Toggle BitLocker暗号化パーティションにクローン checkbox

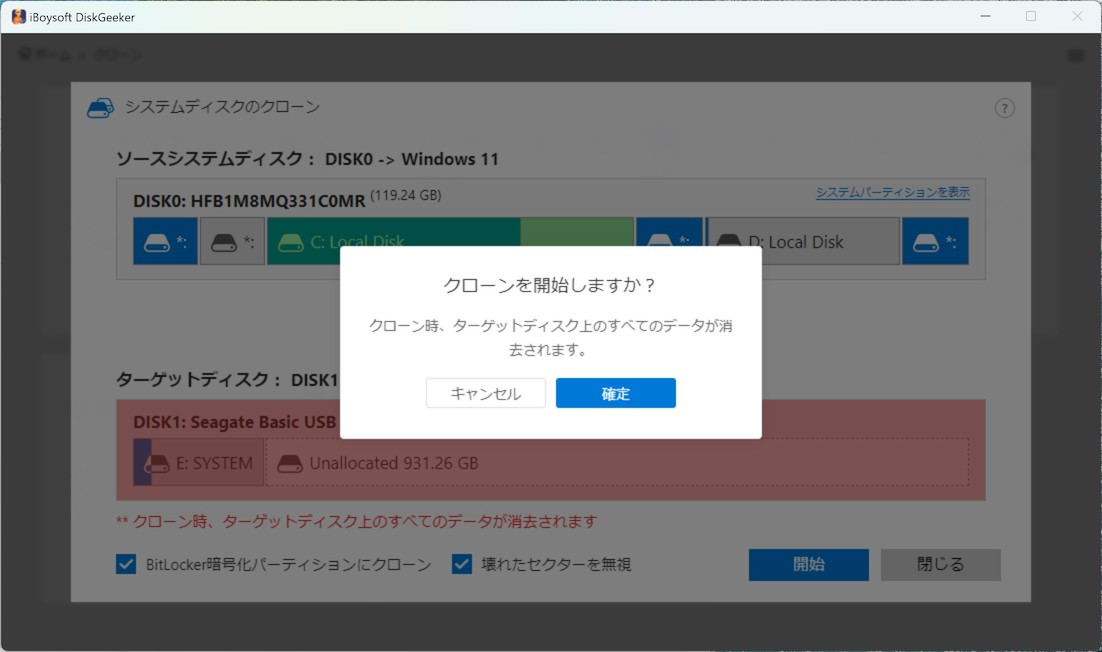point(126,563)
